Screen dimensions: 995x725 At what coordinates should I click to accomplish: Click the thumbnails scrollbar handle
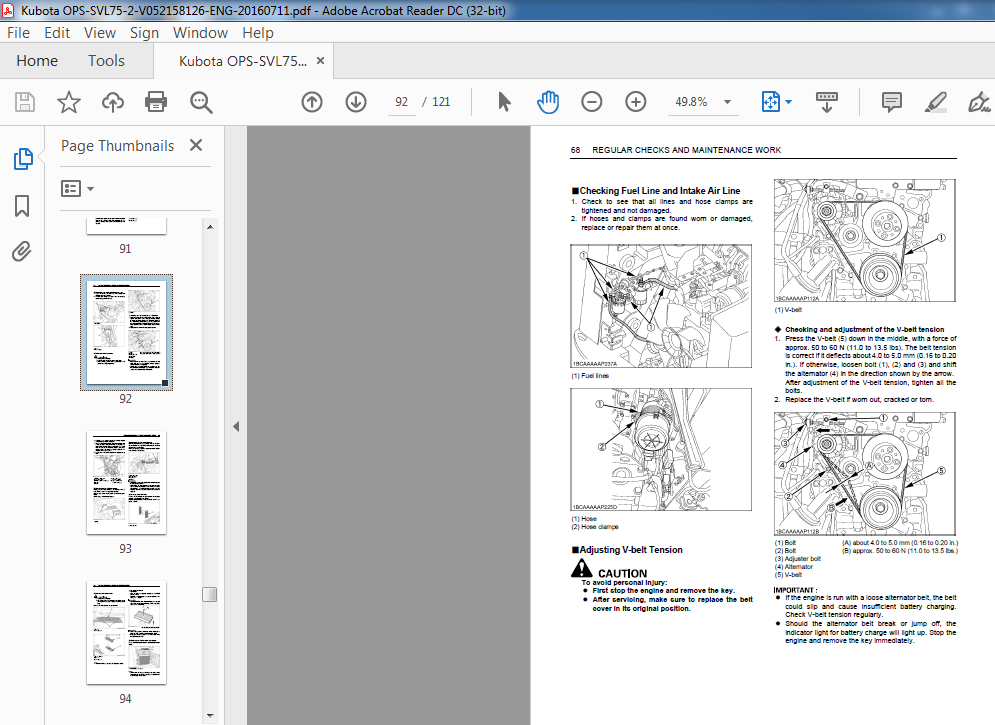[x=209, y=594]
